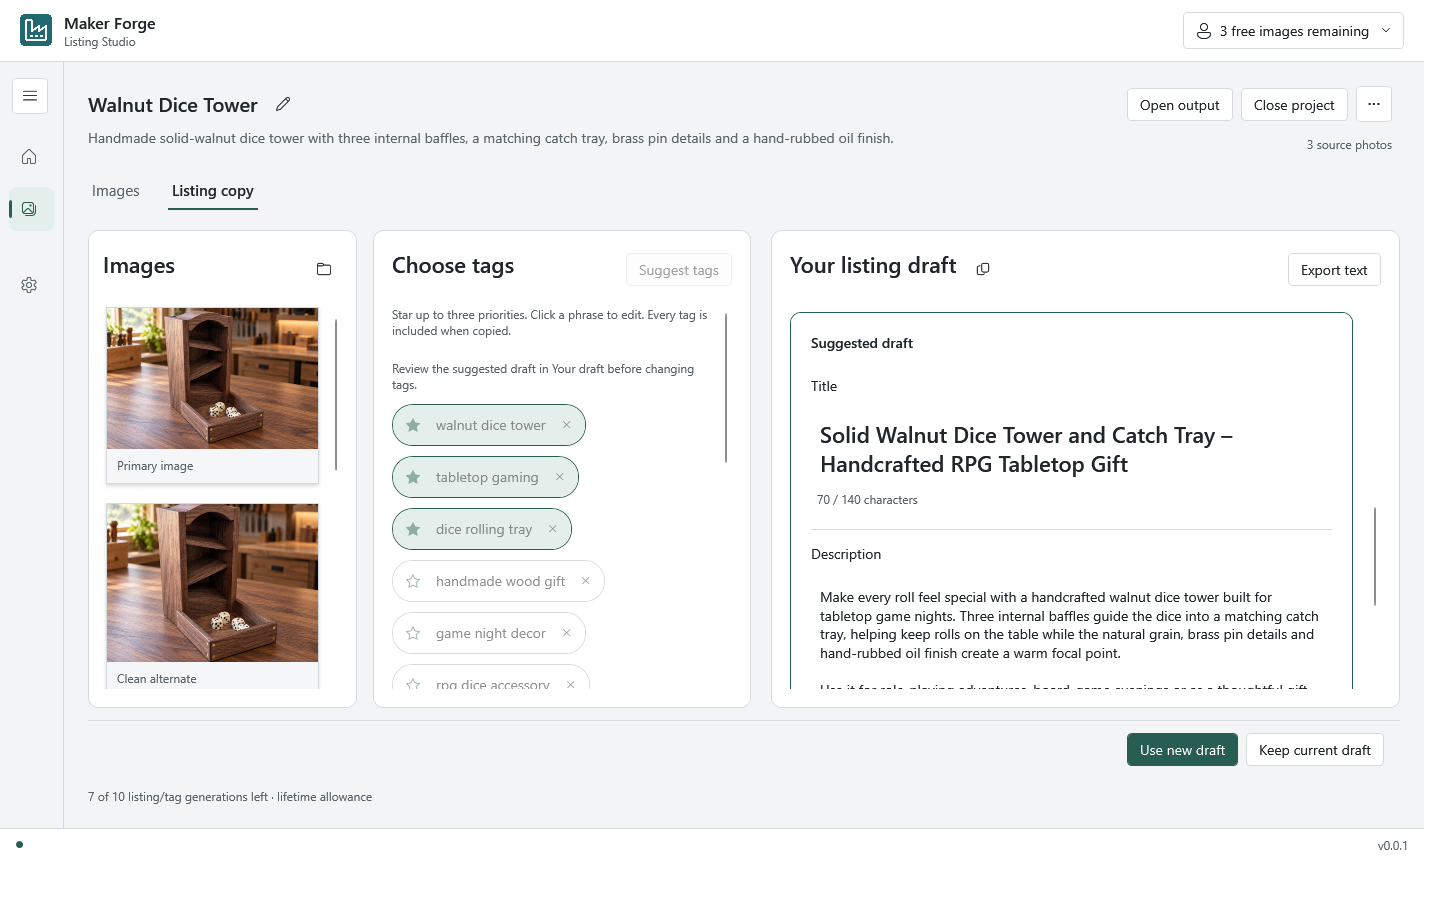Click the listing draft panel scrollbar
The image size is (1440, 900).
(x=1375, y=556)
